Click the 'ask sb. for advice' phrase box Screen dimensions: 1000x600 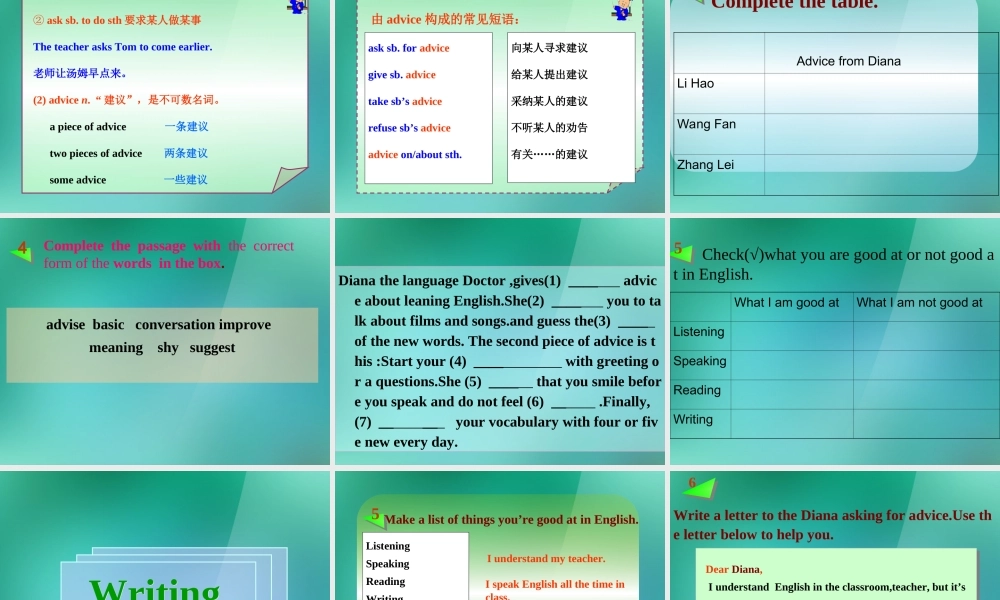coord(409,47)
